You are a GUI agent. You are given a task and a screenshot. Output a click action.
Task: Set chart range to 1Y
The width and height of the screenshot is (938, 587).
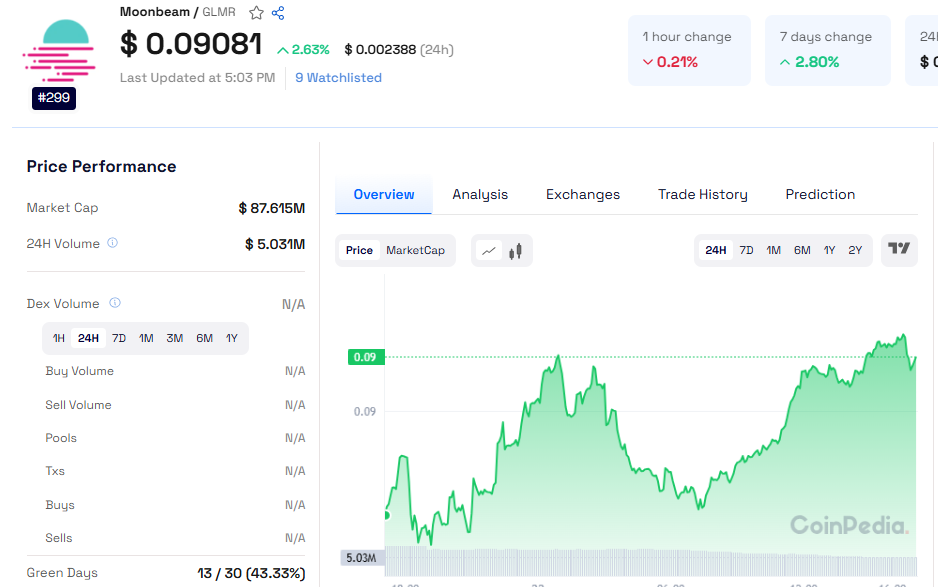point(829,250)
